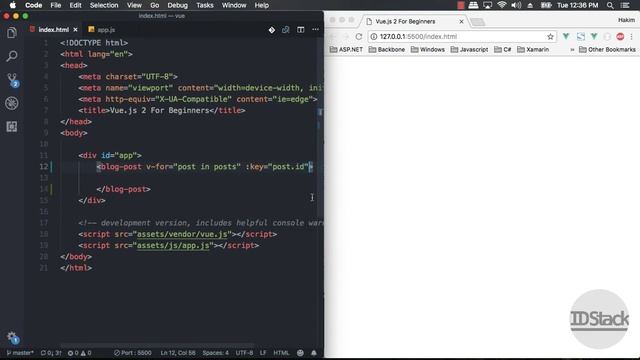Click the assets/js/app.js link in code
640x360 pixels.
click(x=173, y=245)
